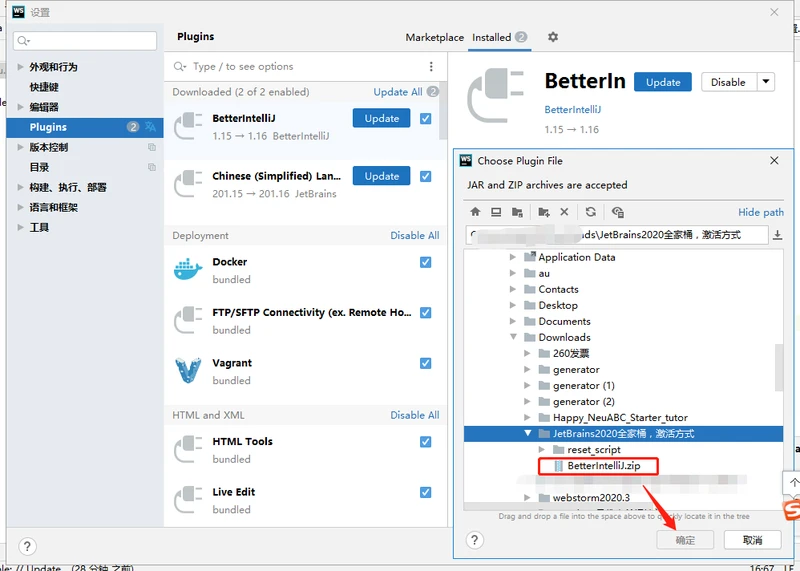Click the Update All link
800x571 pixels.
397,92
